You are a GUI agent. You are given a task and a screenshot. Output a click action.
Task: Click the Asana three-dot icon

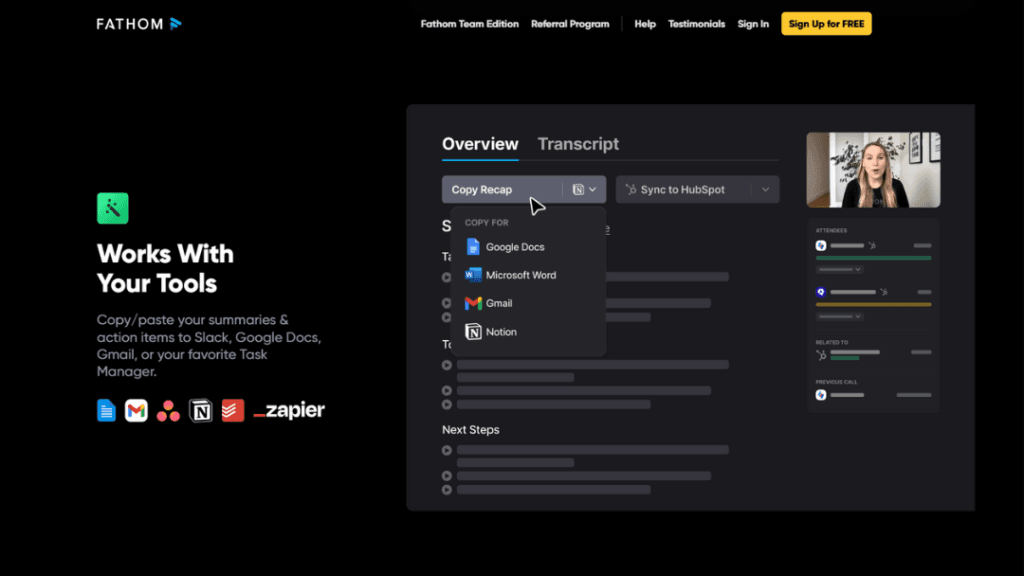[168, 410]
